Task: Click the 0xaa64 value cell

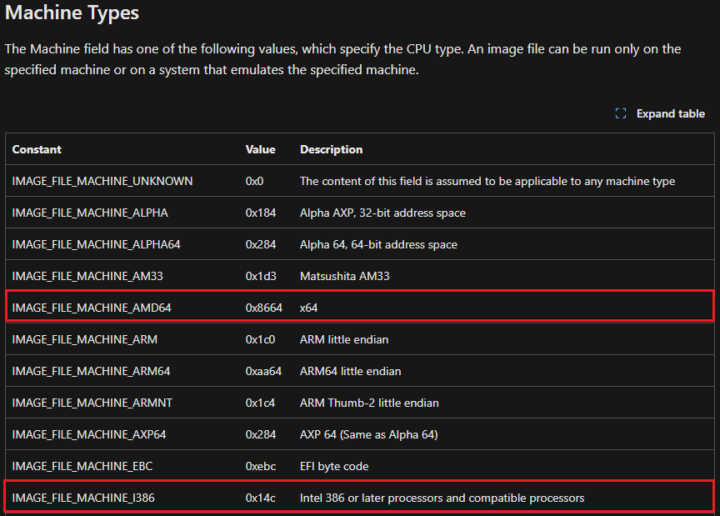Action: 264,371
